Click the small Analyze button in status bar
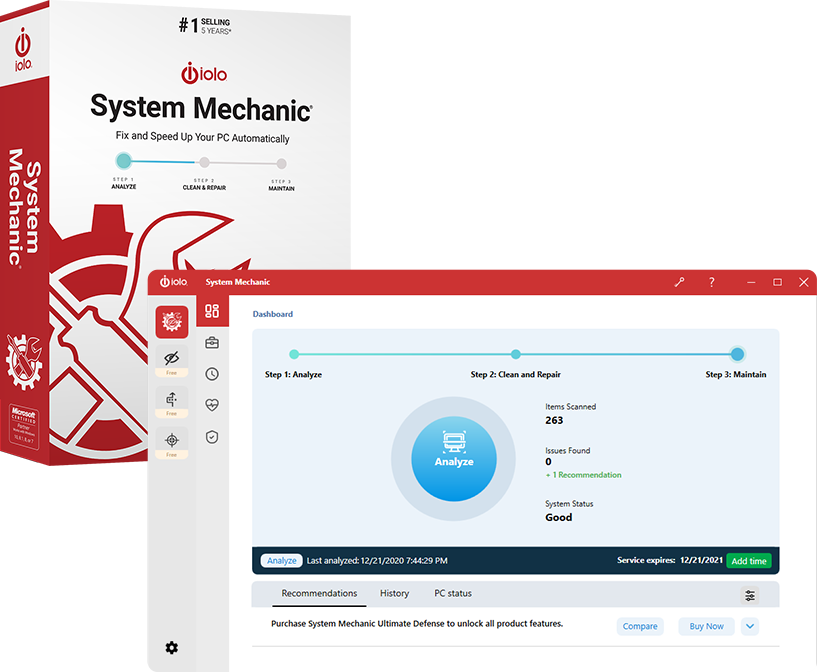Image resolution: width=817 pixels, height=672 pixels. [x=281, y=561]
